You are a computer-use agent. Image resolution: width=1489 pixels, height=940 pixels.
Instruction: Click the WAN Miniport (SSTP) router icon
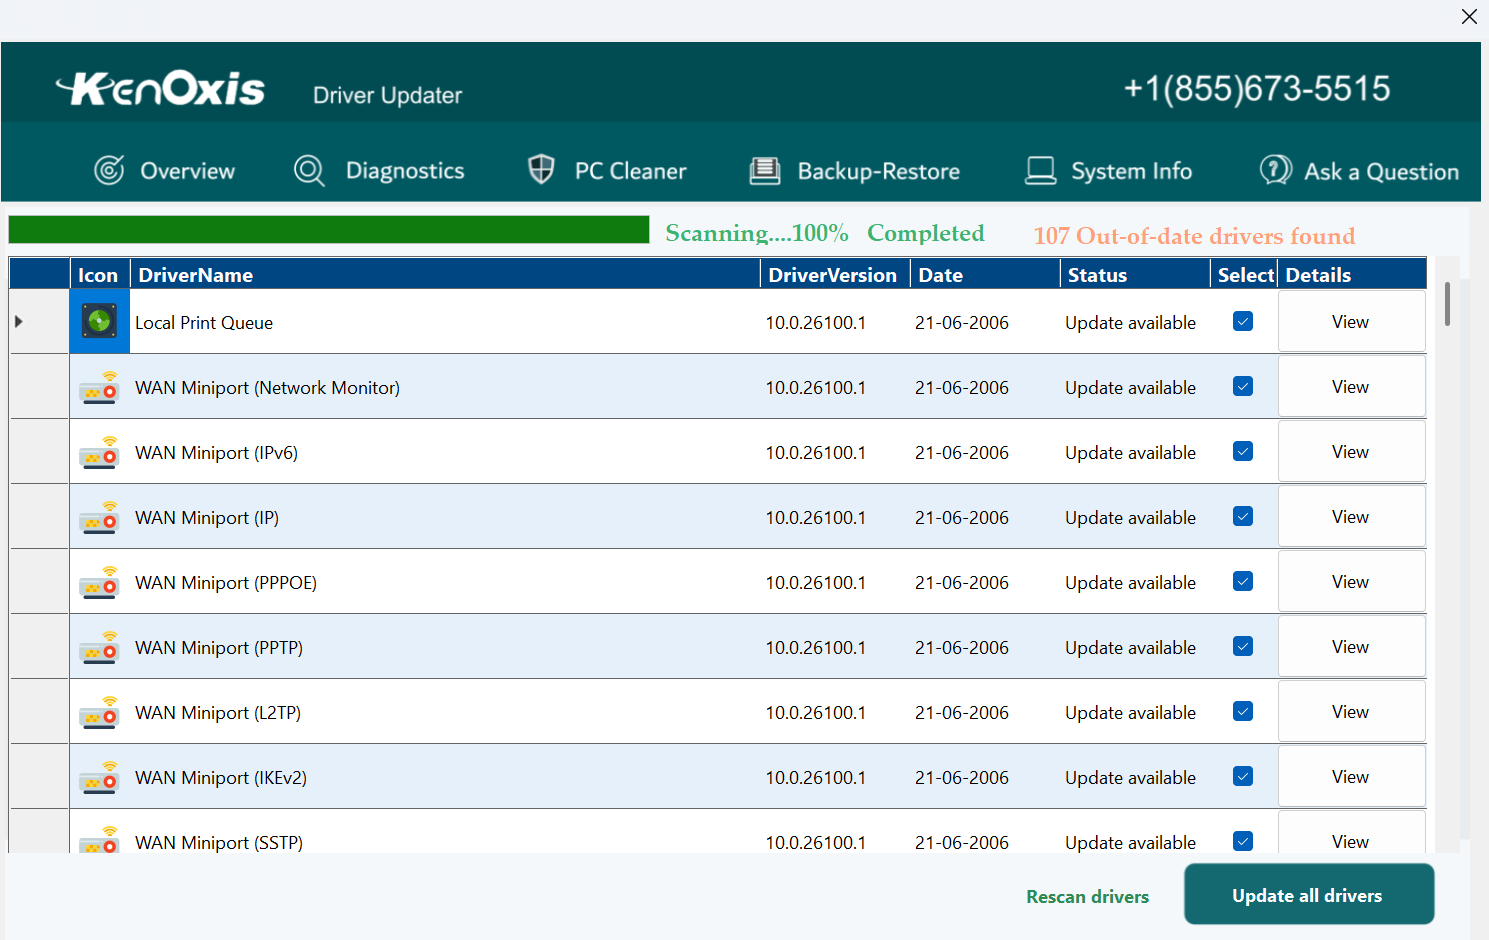coord(99,841)
